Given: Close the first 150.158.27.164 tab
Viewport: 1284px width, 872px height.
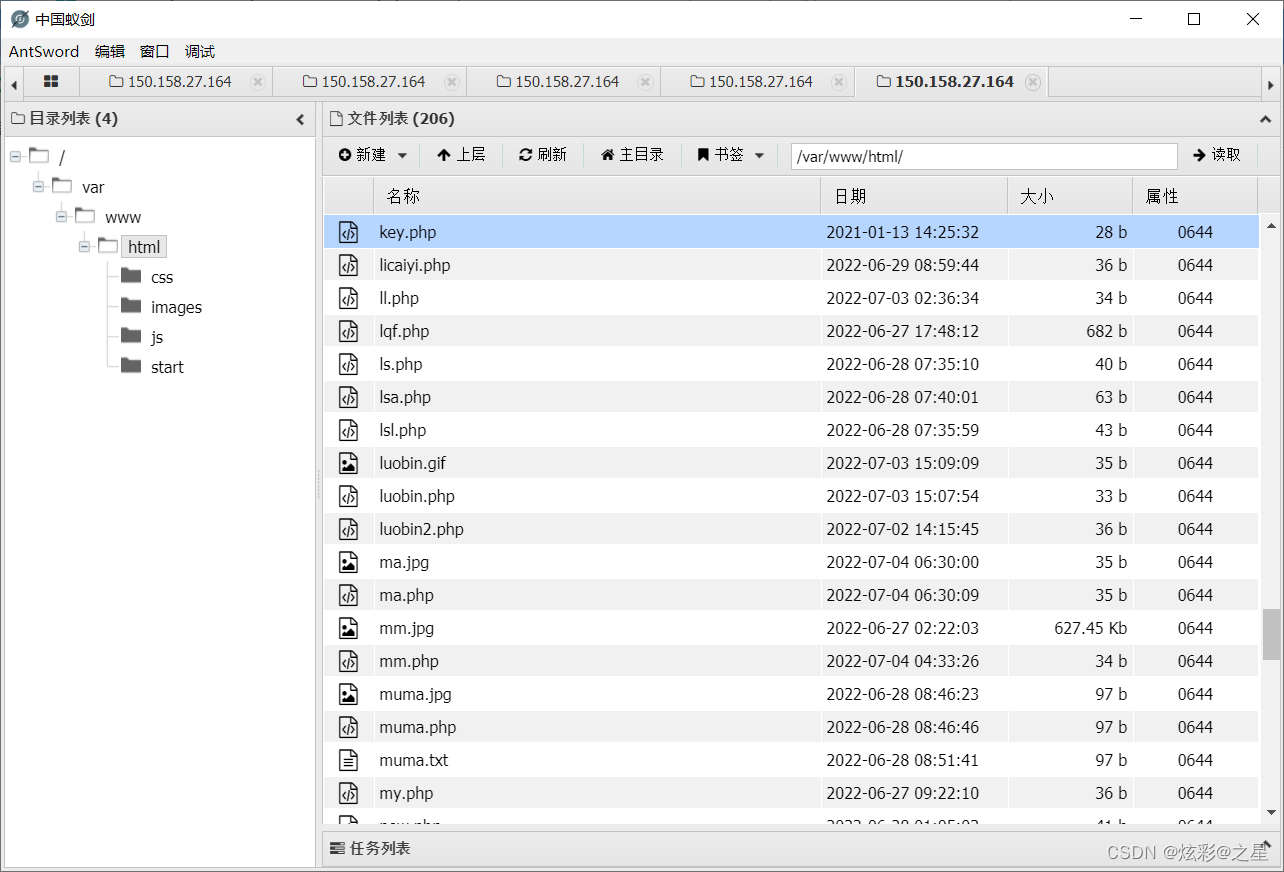Looking at the screenshot, I should tap(258, 82).
